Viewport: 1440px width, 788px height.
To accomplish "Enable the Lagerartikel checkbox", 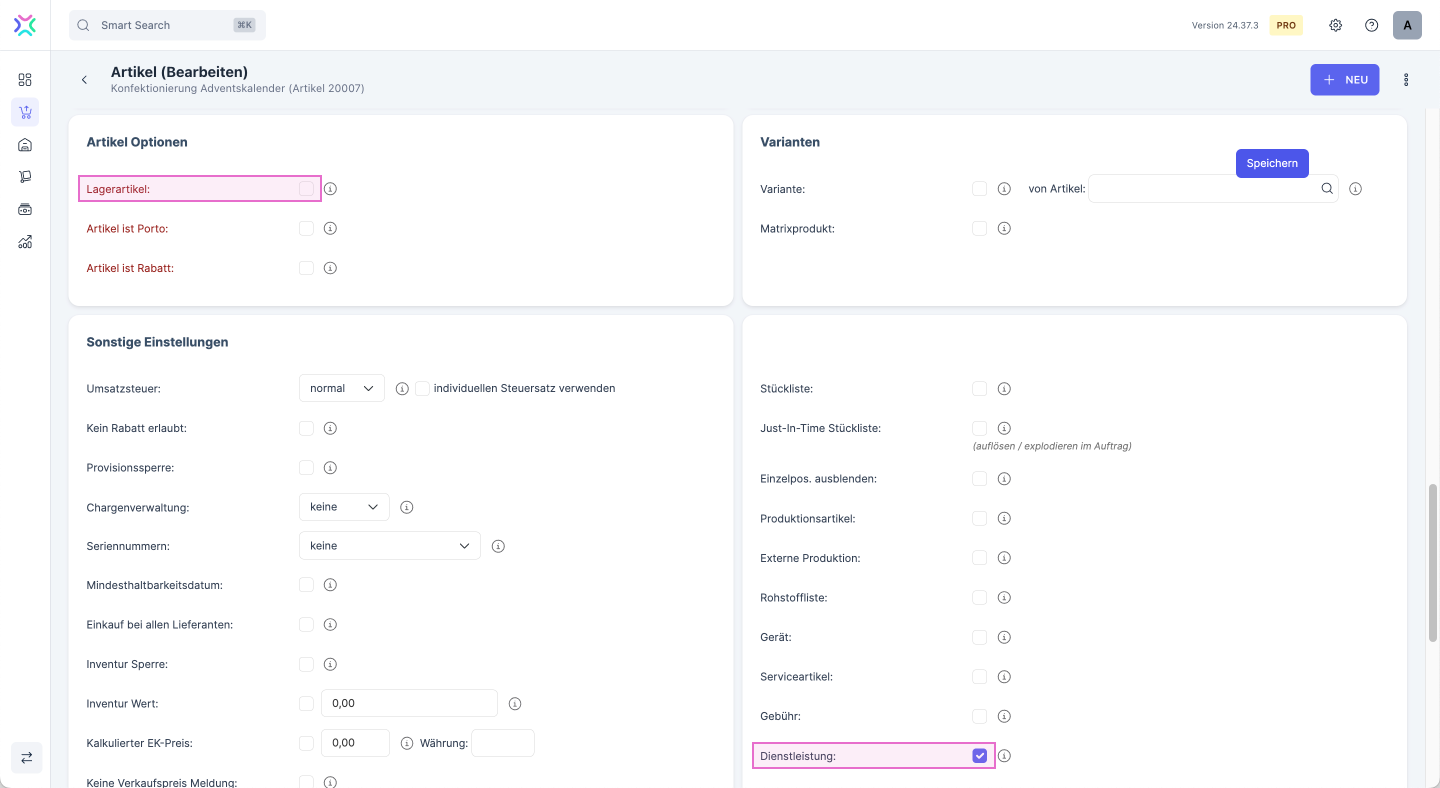I will (306, 189).
